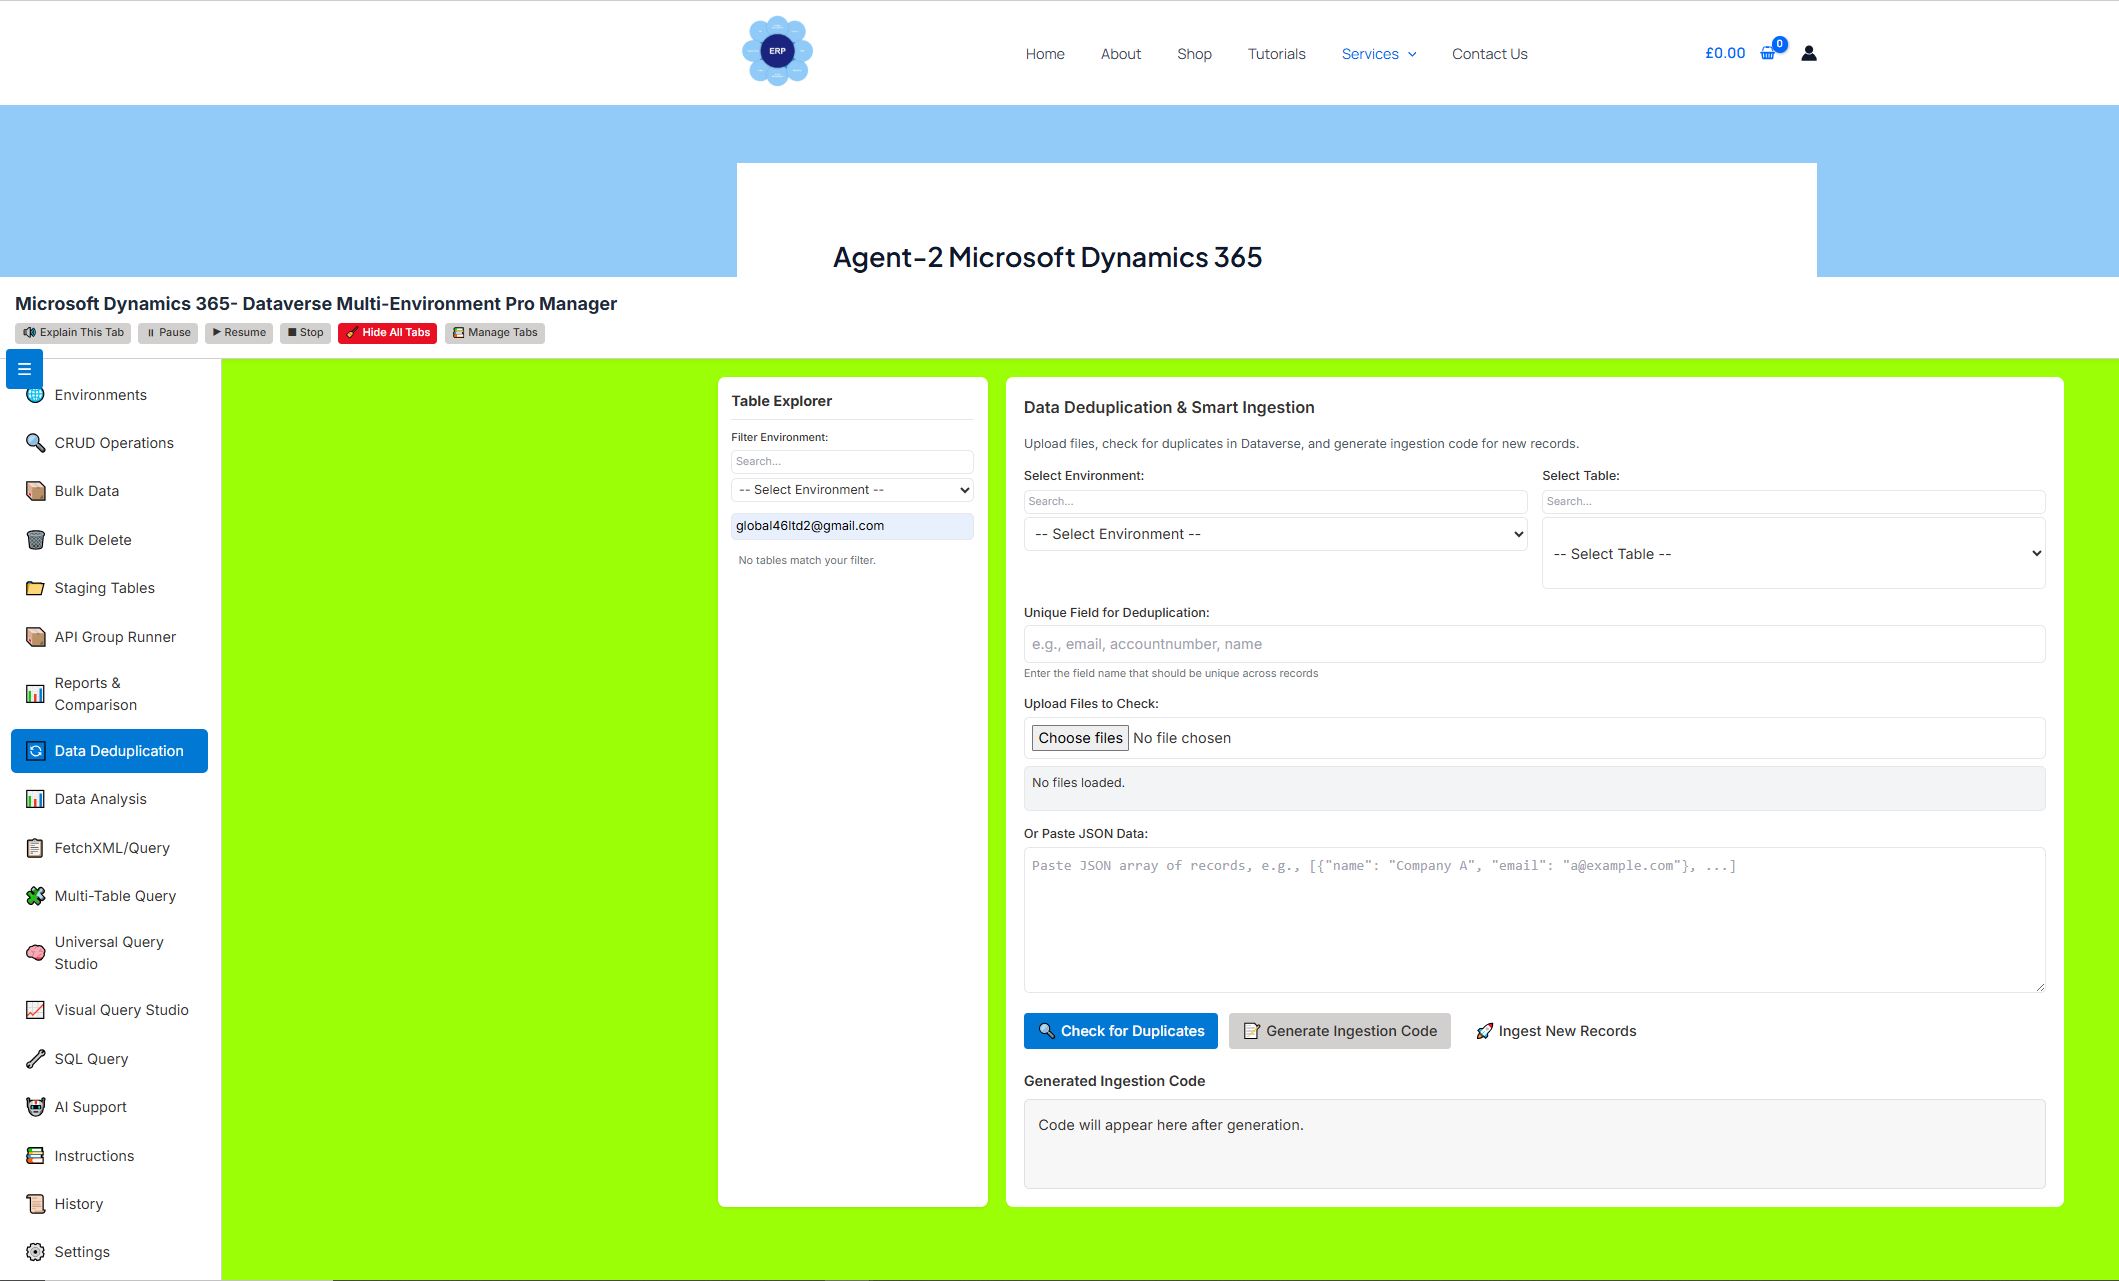This screenshot has height=1281, width=2119.
Task: Open the Select Environment dropdown in Table Explorer
Action: pyautogui.click(x=851, y=489)
